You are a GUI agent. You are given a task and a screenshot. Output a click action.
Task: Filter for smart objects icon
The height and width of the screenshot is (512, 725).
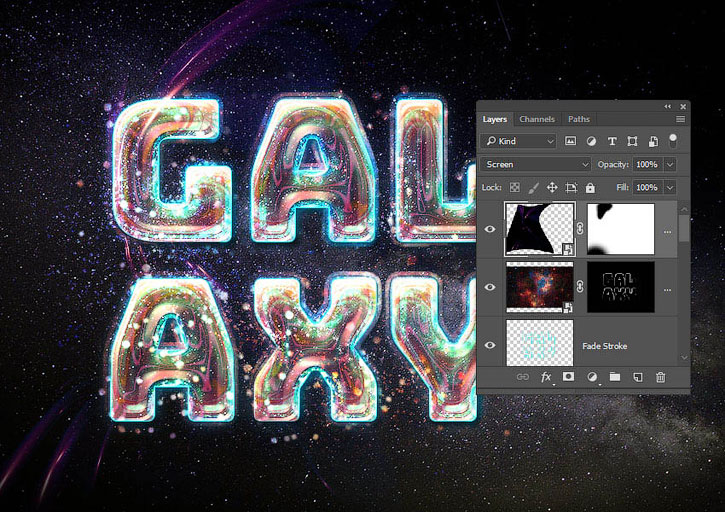pos(653,142)
